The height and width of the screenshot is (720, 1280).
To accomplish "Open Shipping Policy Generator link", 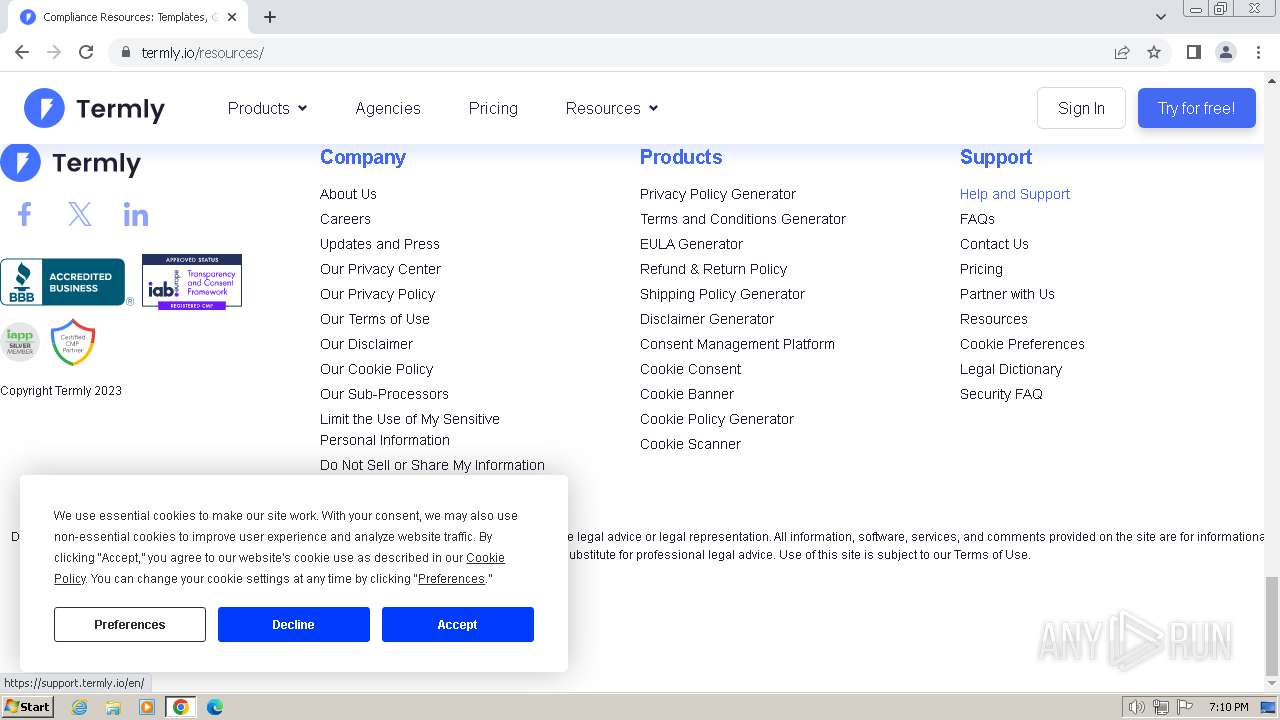I will coord(722,294).
